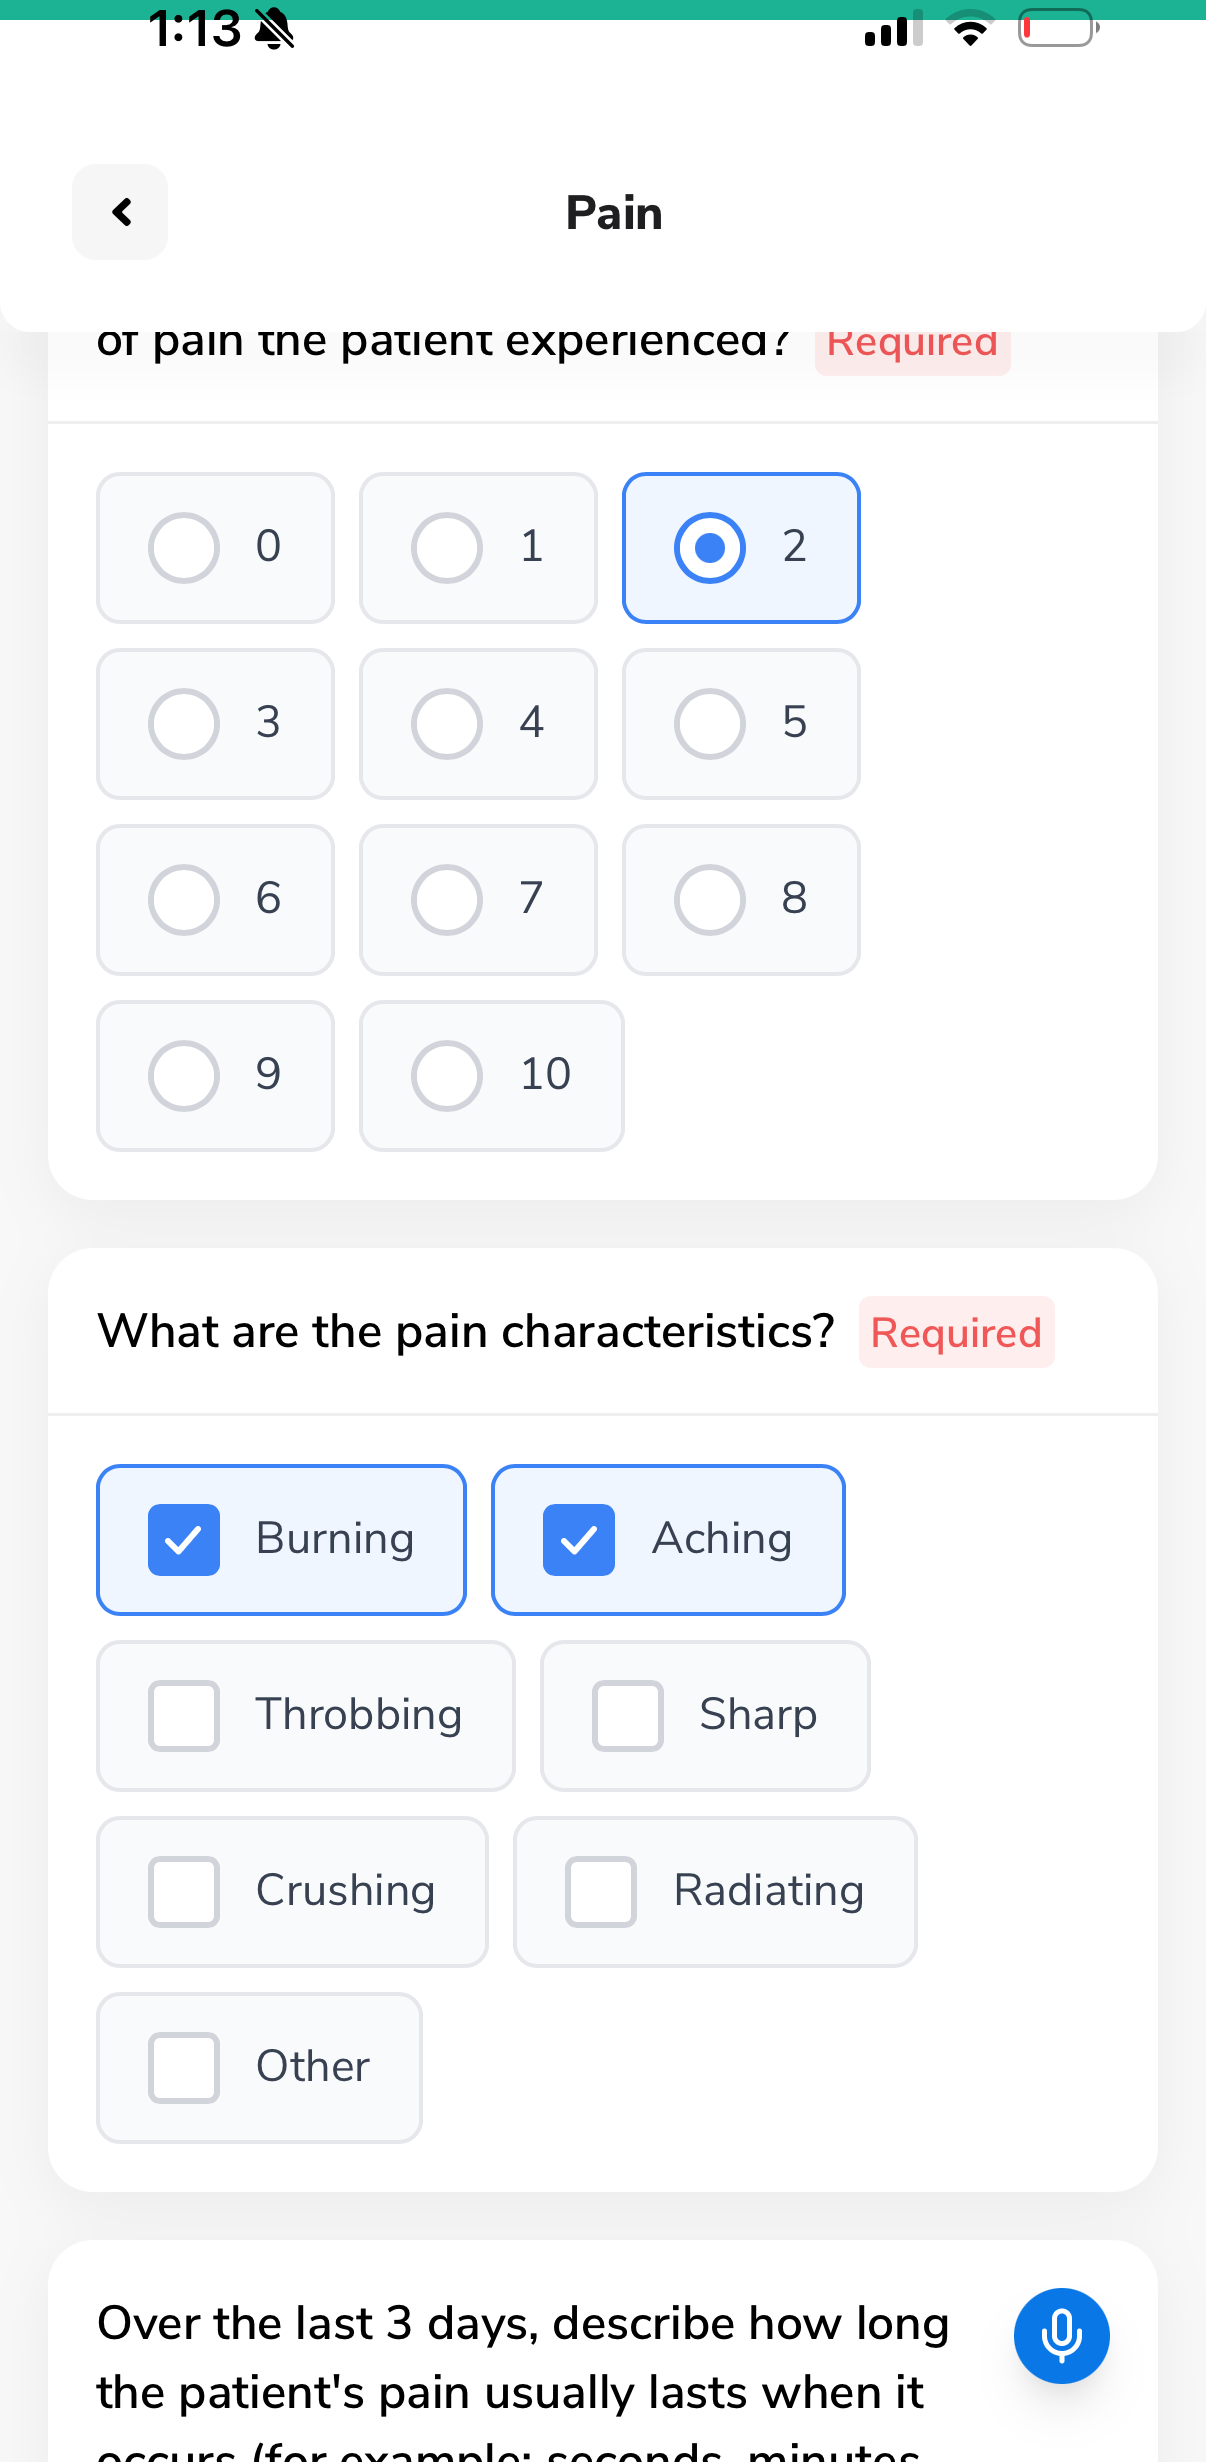Uncheck the Aching checkbox

(x=668, y=1539)
